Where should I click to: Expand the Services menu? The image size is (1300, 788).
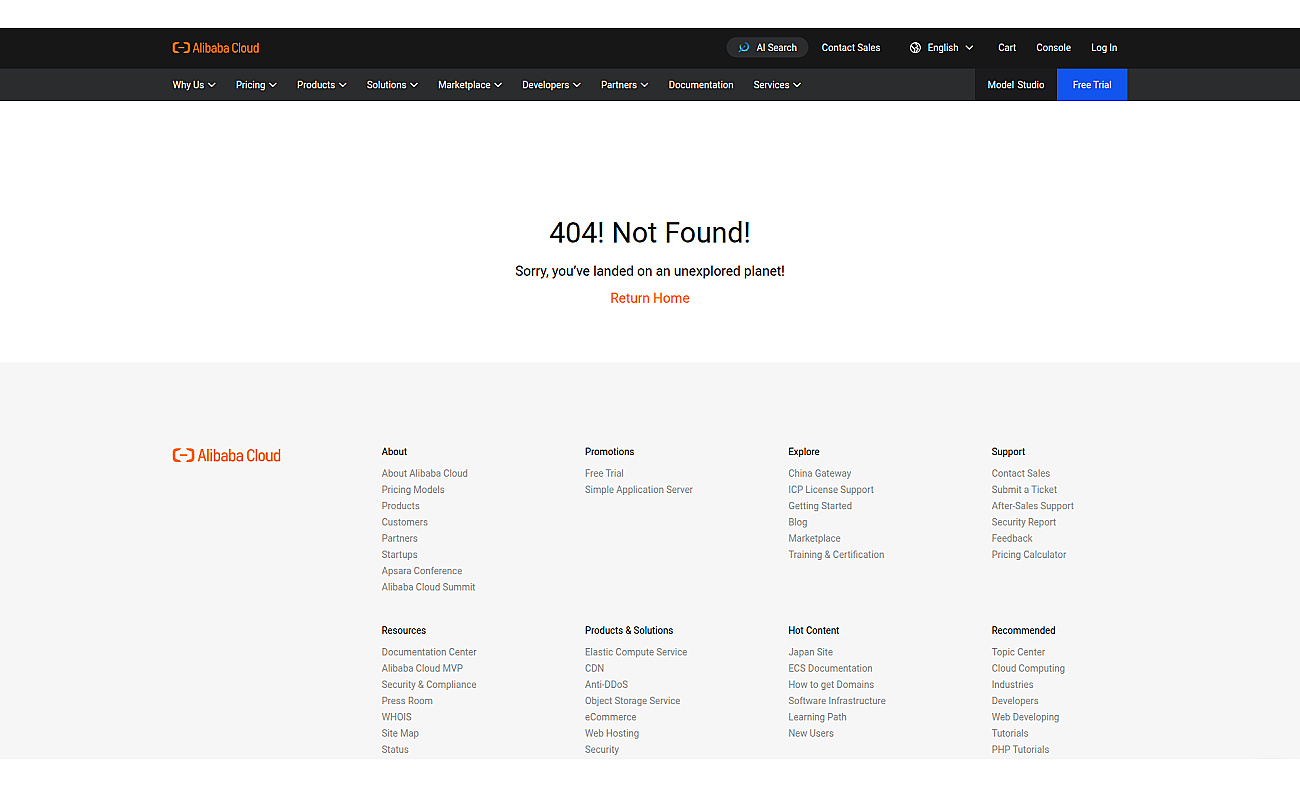tap(777, 85)
